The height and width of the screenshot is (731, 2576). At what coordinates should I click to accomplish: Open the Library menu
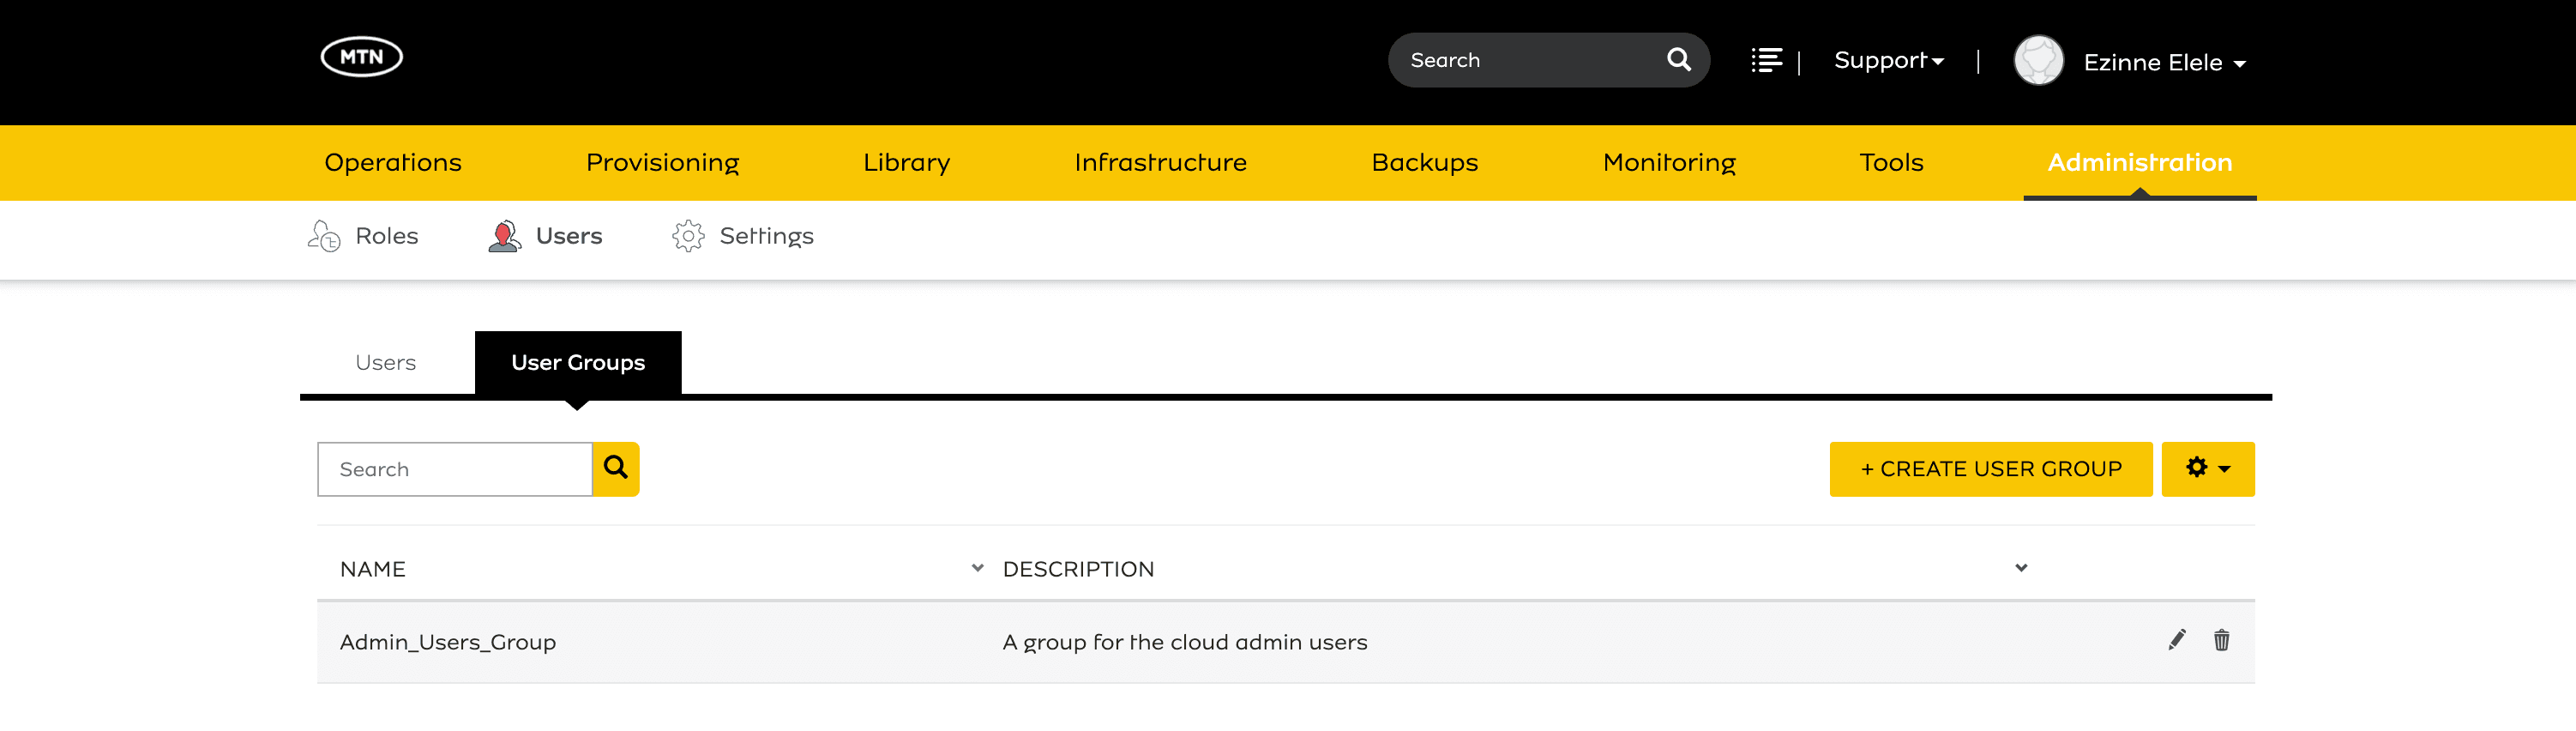(x=906, y=163)
